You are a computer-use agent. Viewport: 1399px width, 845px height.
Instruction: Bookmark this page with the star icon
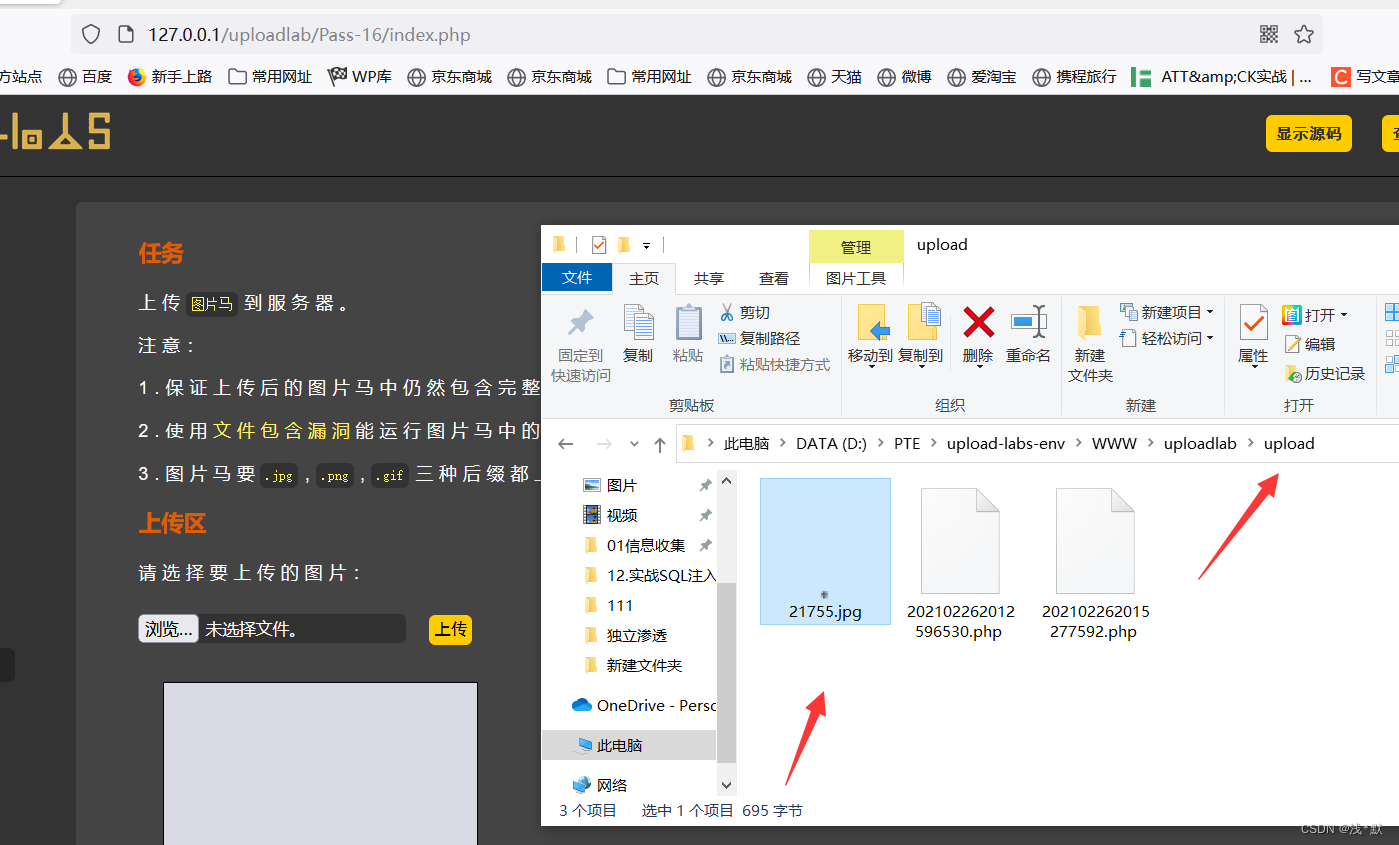(1304, 34)
